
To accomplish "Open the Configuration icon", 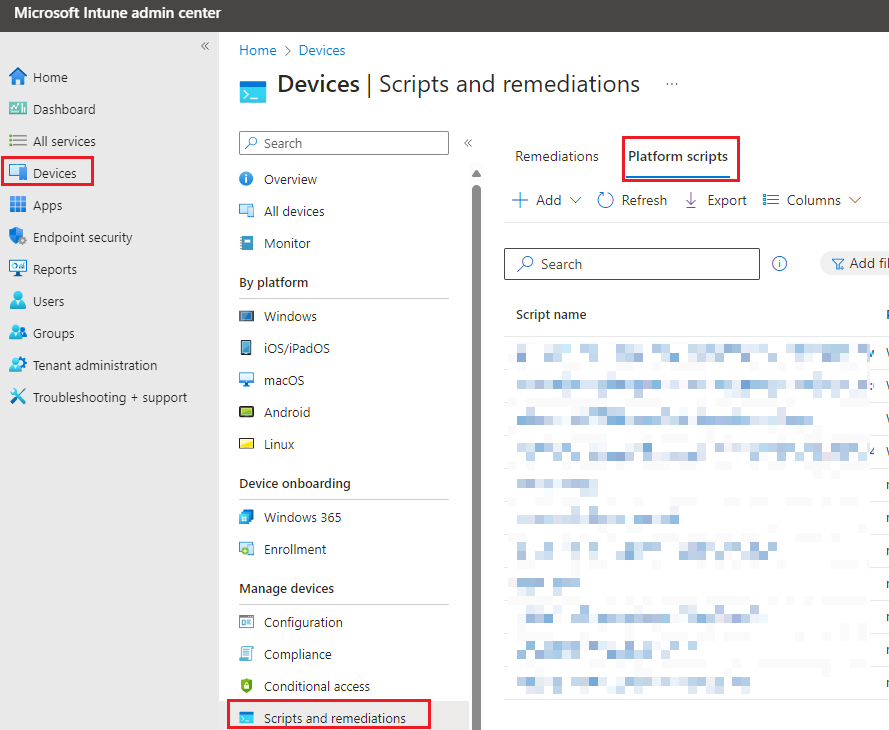I will point(246,622).
